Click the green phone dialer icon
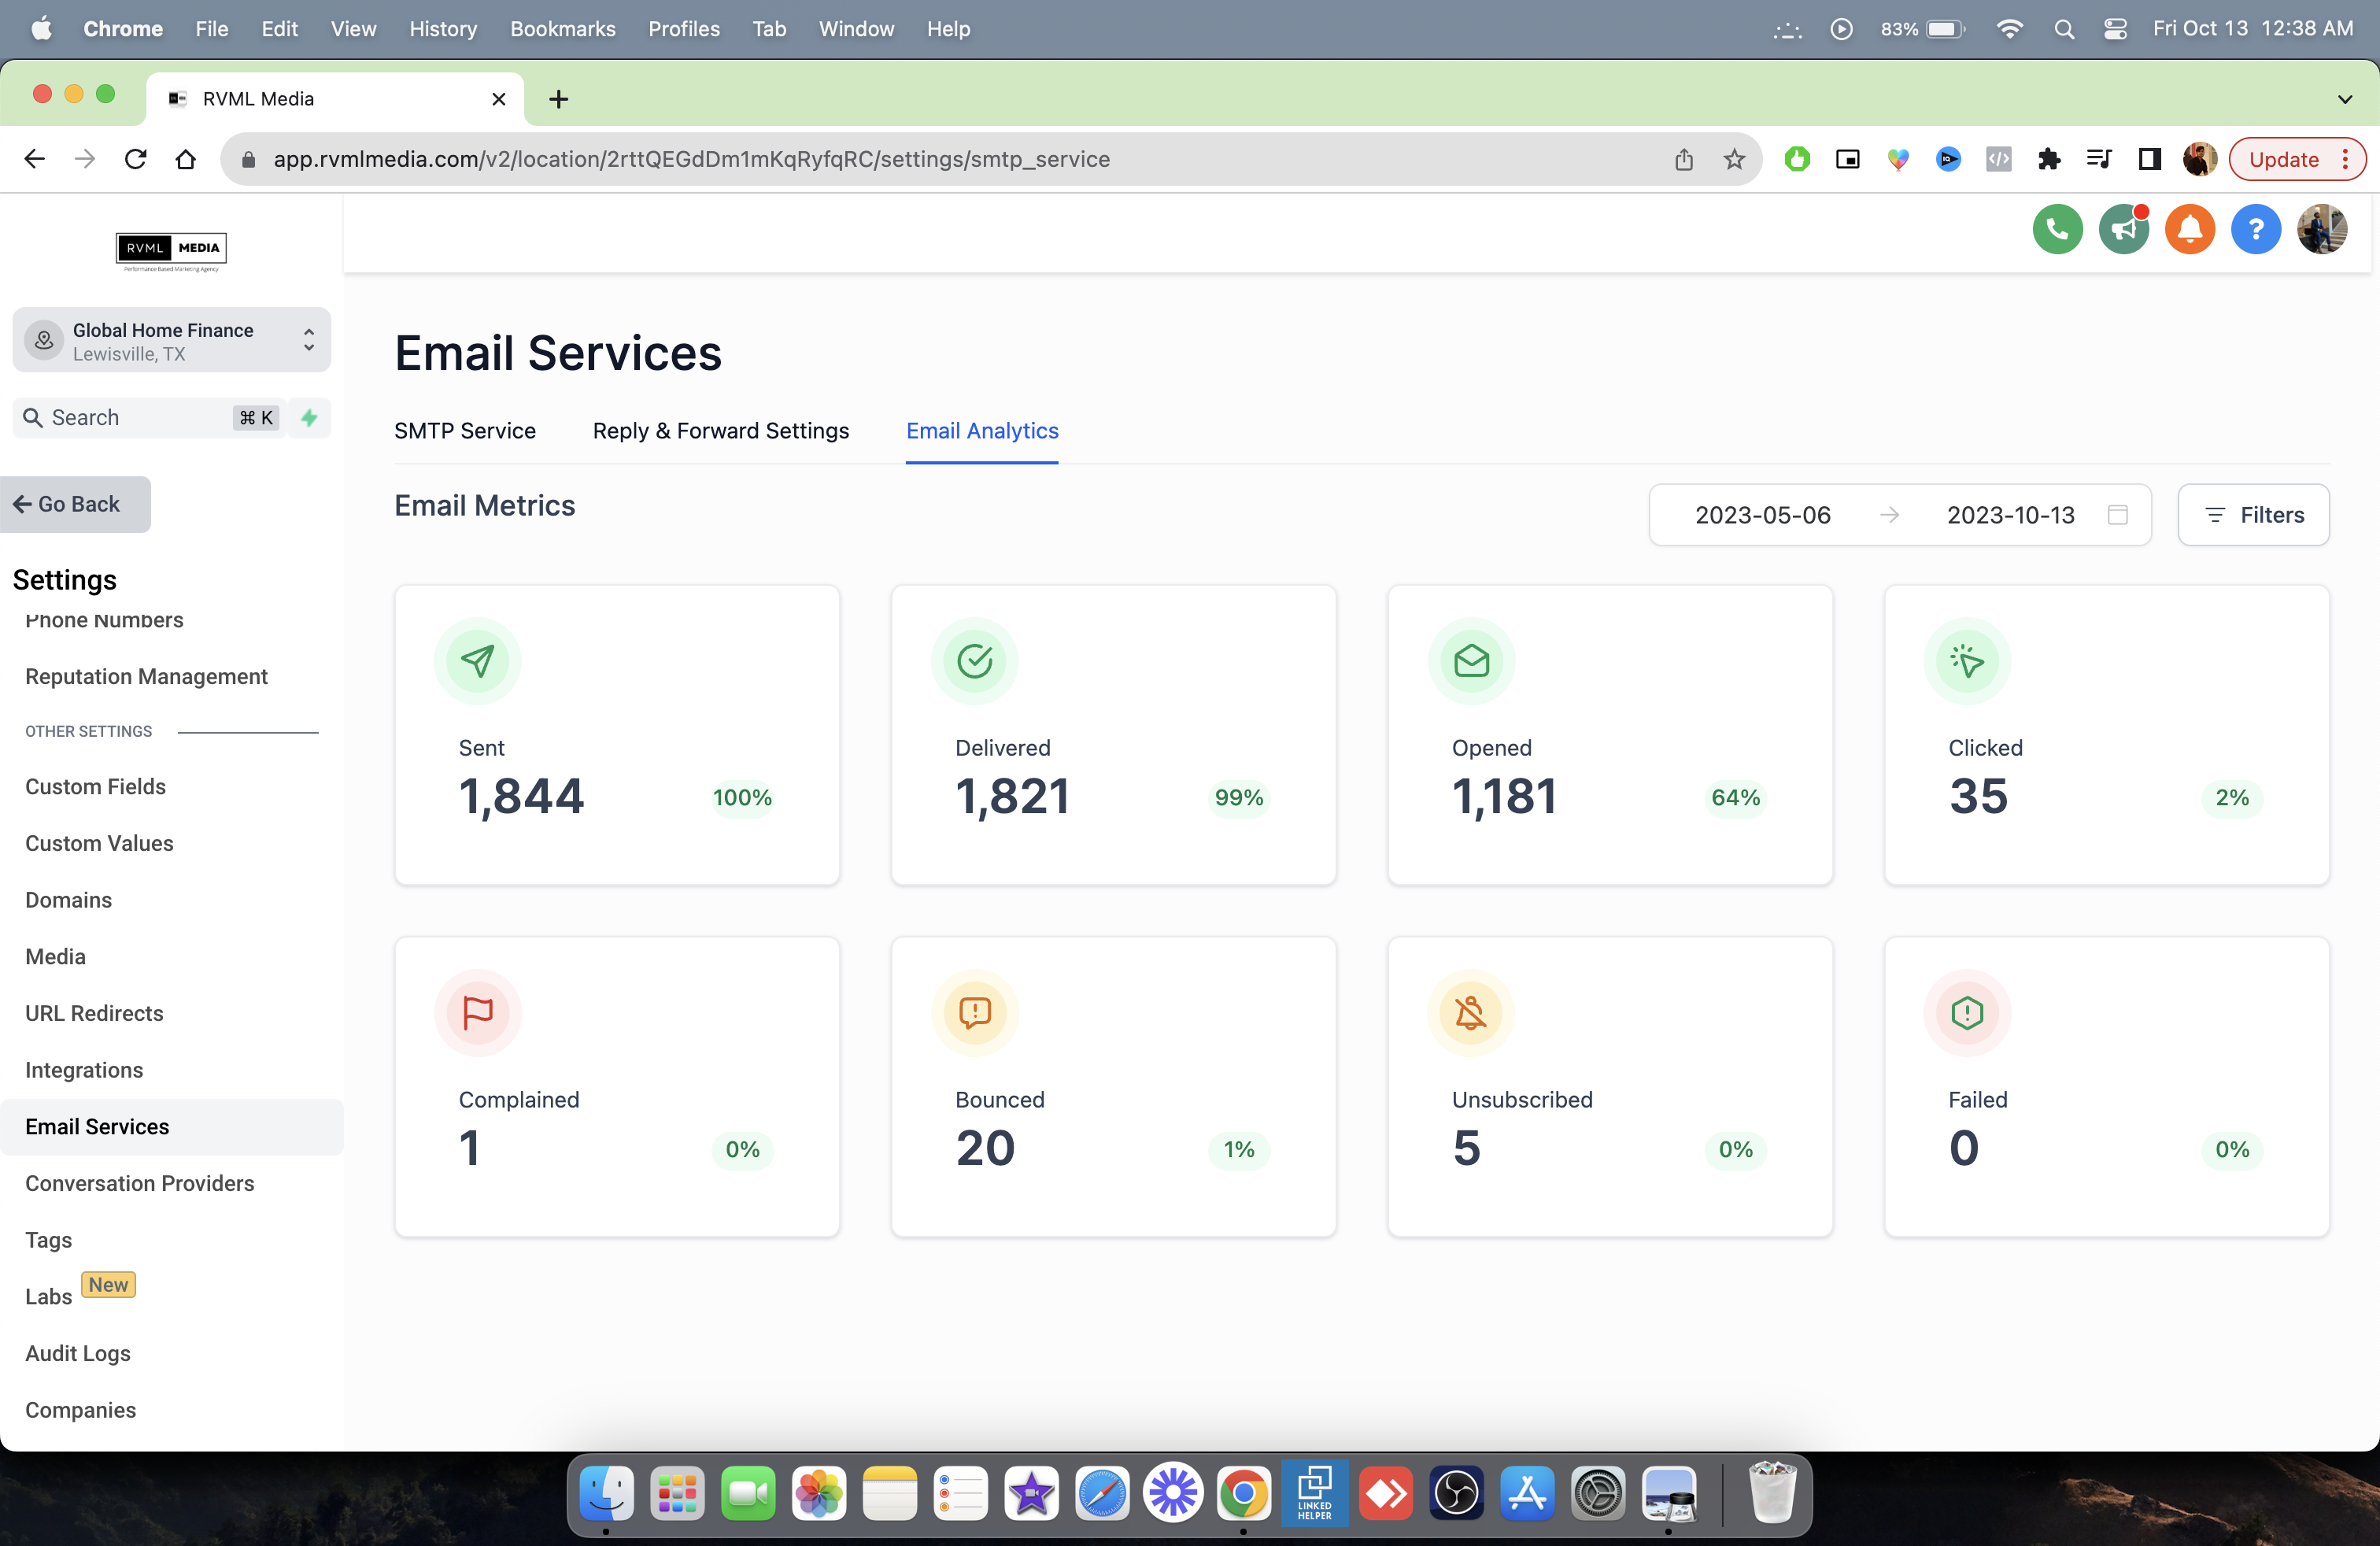2380x1546 pixels. 2057,230
